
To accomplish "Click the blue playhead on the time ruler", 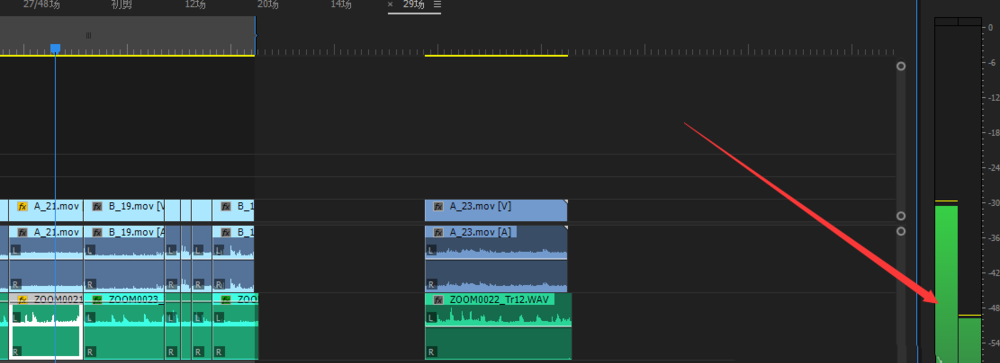I will click(55, 48).
